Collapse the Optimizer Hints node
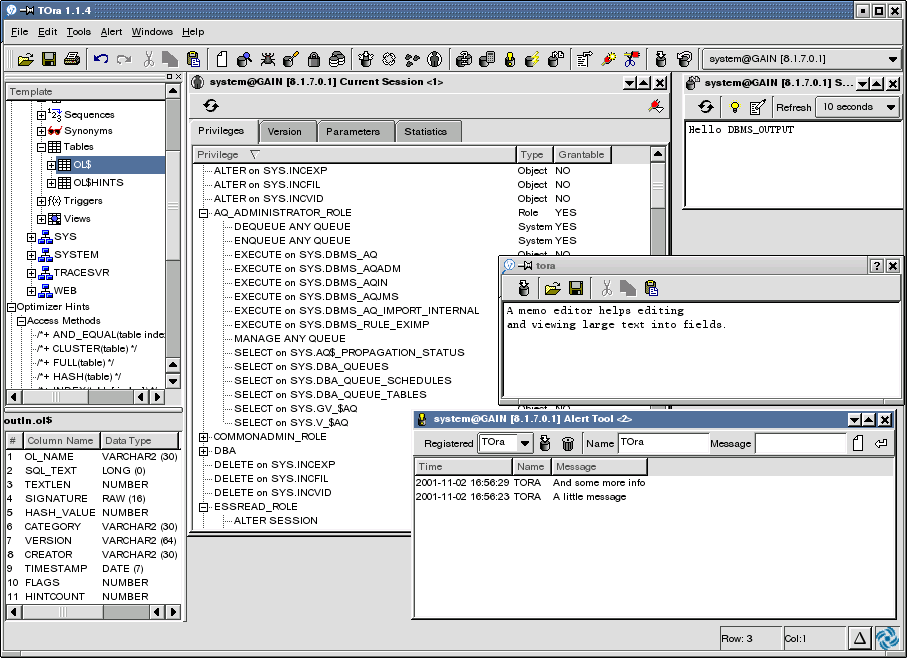Screen dimensions: 907x658 11,307
